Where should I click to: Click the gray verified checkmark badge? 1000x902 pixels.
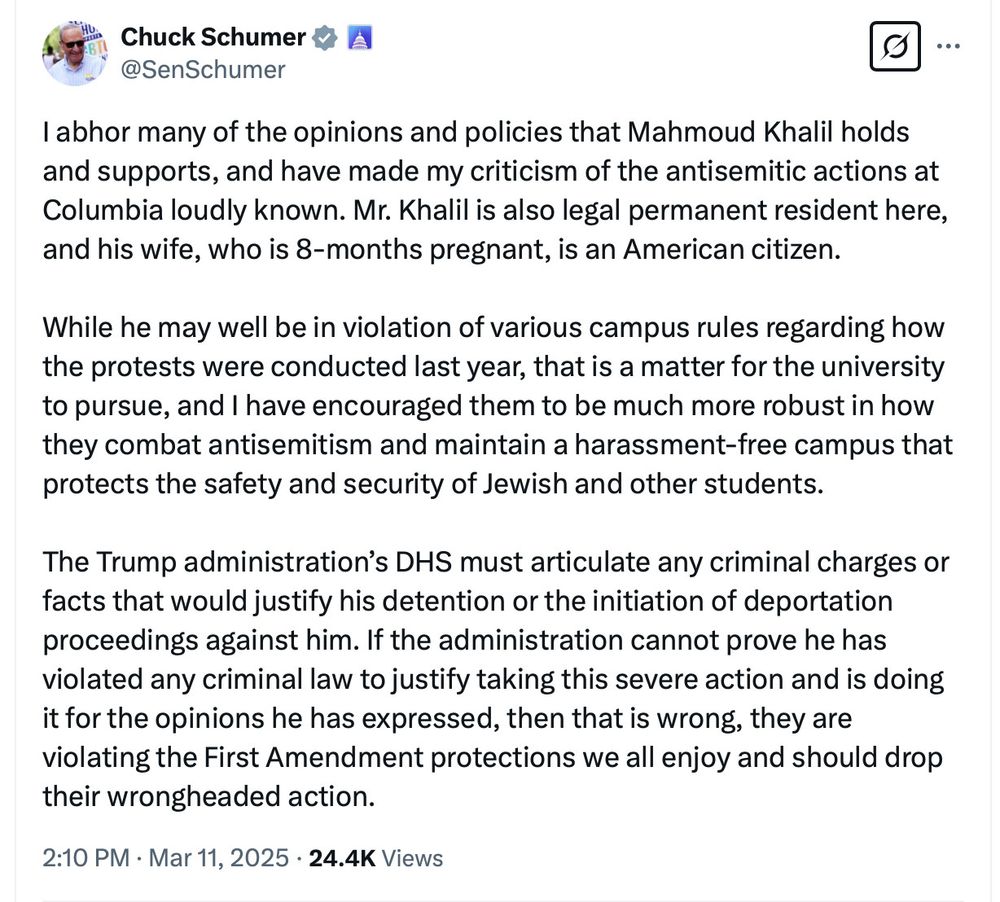tap(325, 38)
